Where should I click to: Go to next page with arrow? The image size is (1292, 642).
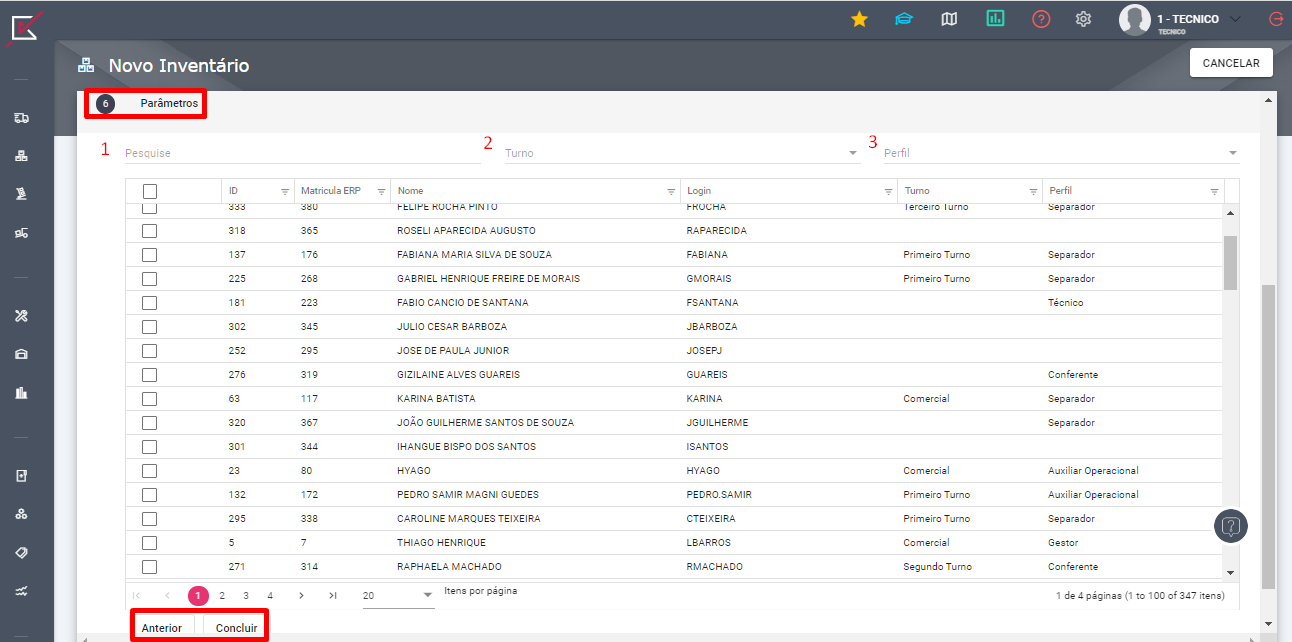(301, 596)
